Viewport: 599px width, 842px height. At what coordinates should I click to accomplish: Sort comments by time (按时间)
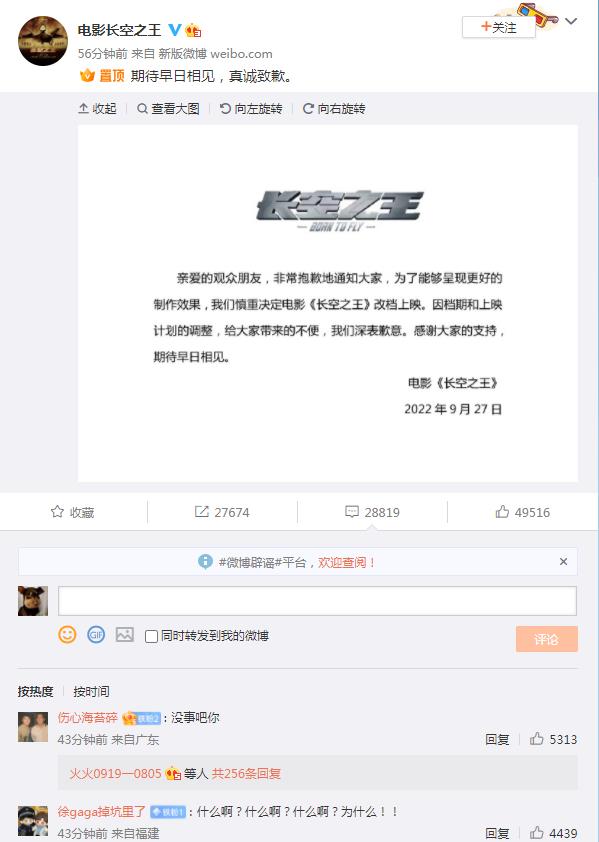click(x=91, y=691)
